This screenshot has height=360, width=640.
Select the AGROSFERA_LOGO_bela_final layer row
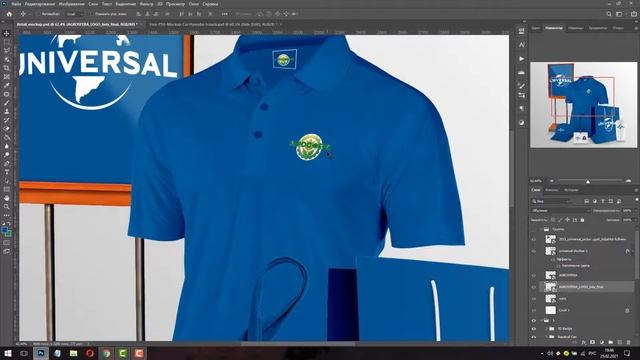(587, 287)
